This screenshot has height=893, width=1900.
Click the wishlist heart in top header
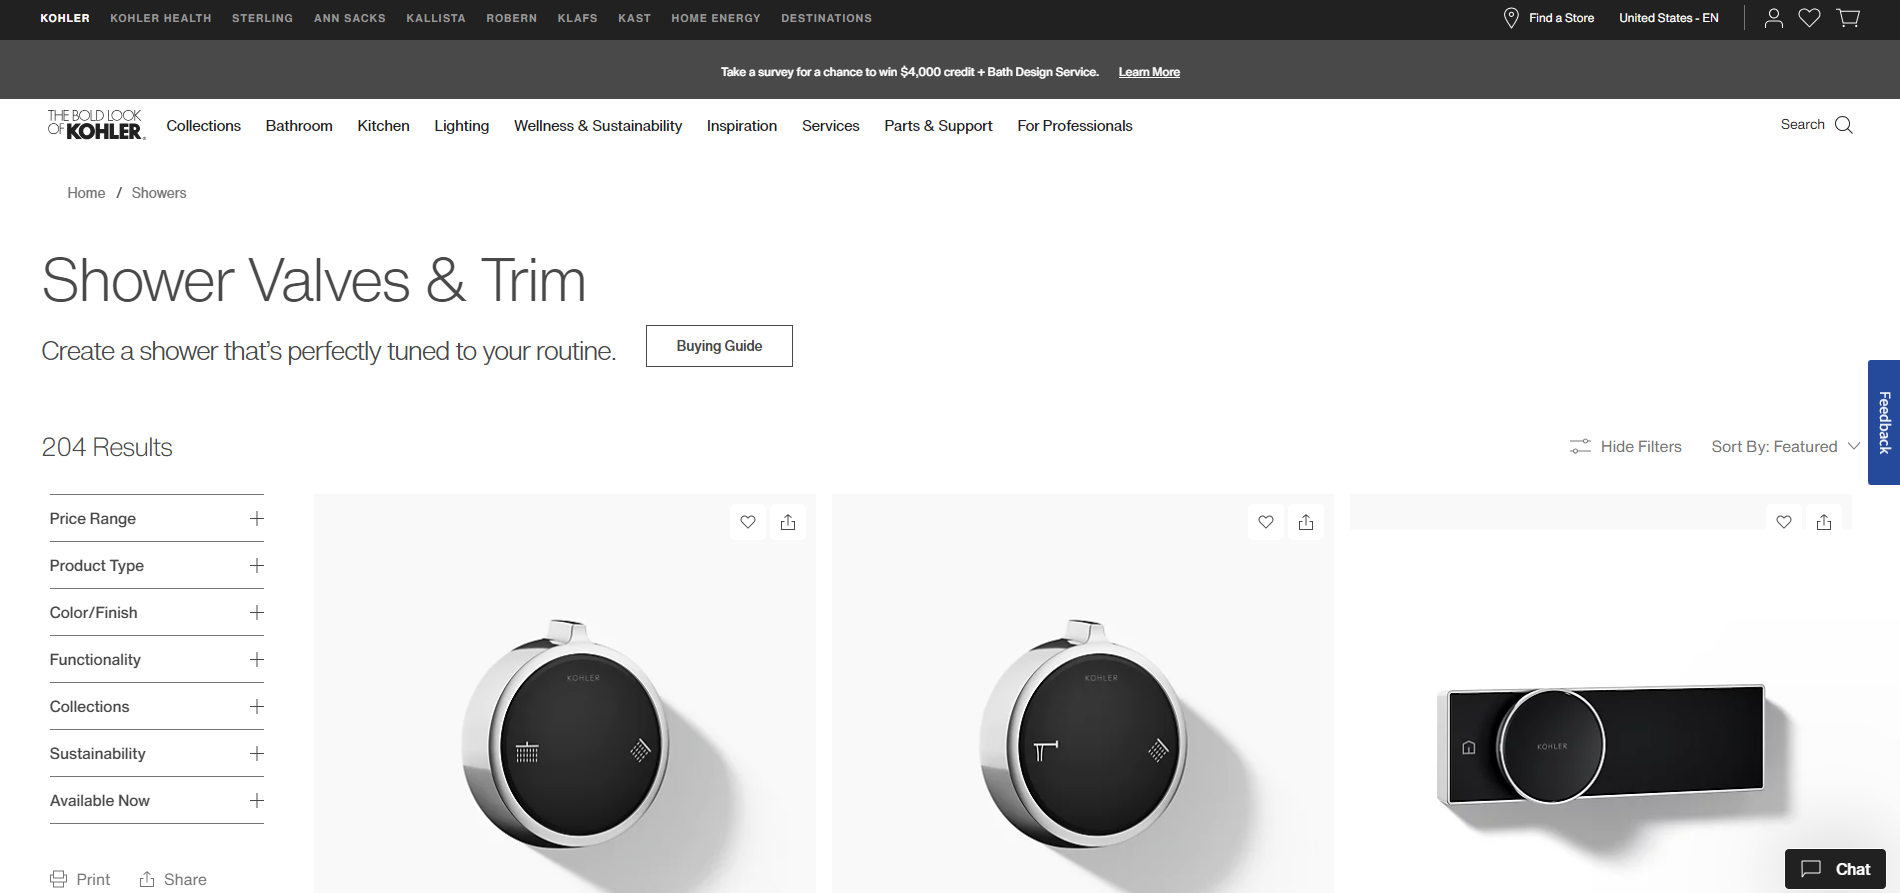click(x=1809, y=18)
